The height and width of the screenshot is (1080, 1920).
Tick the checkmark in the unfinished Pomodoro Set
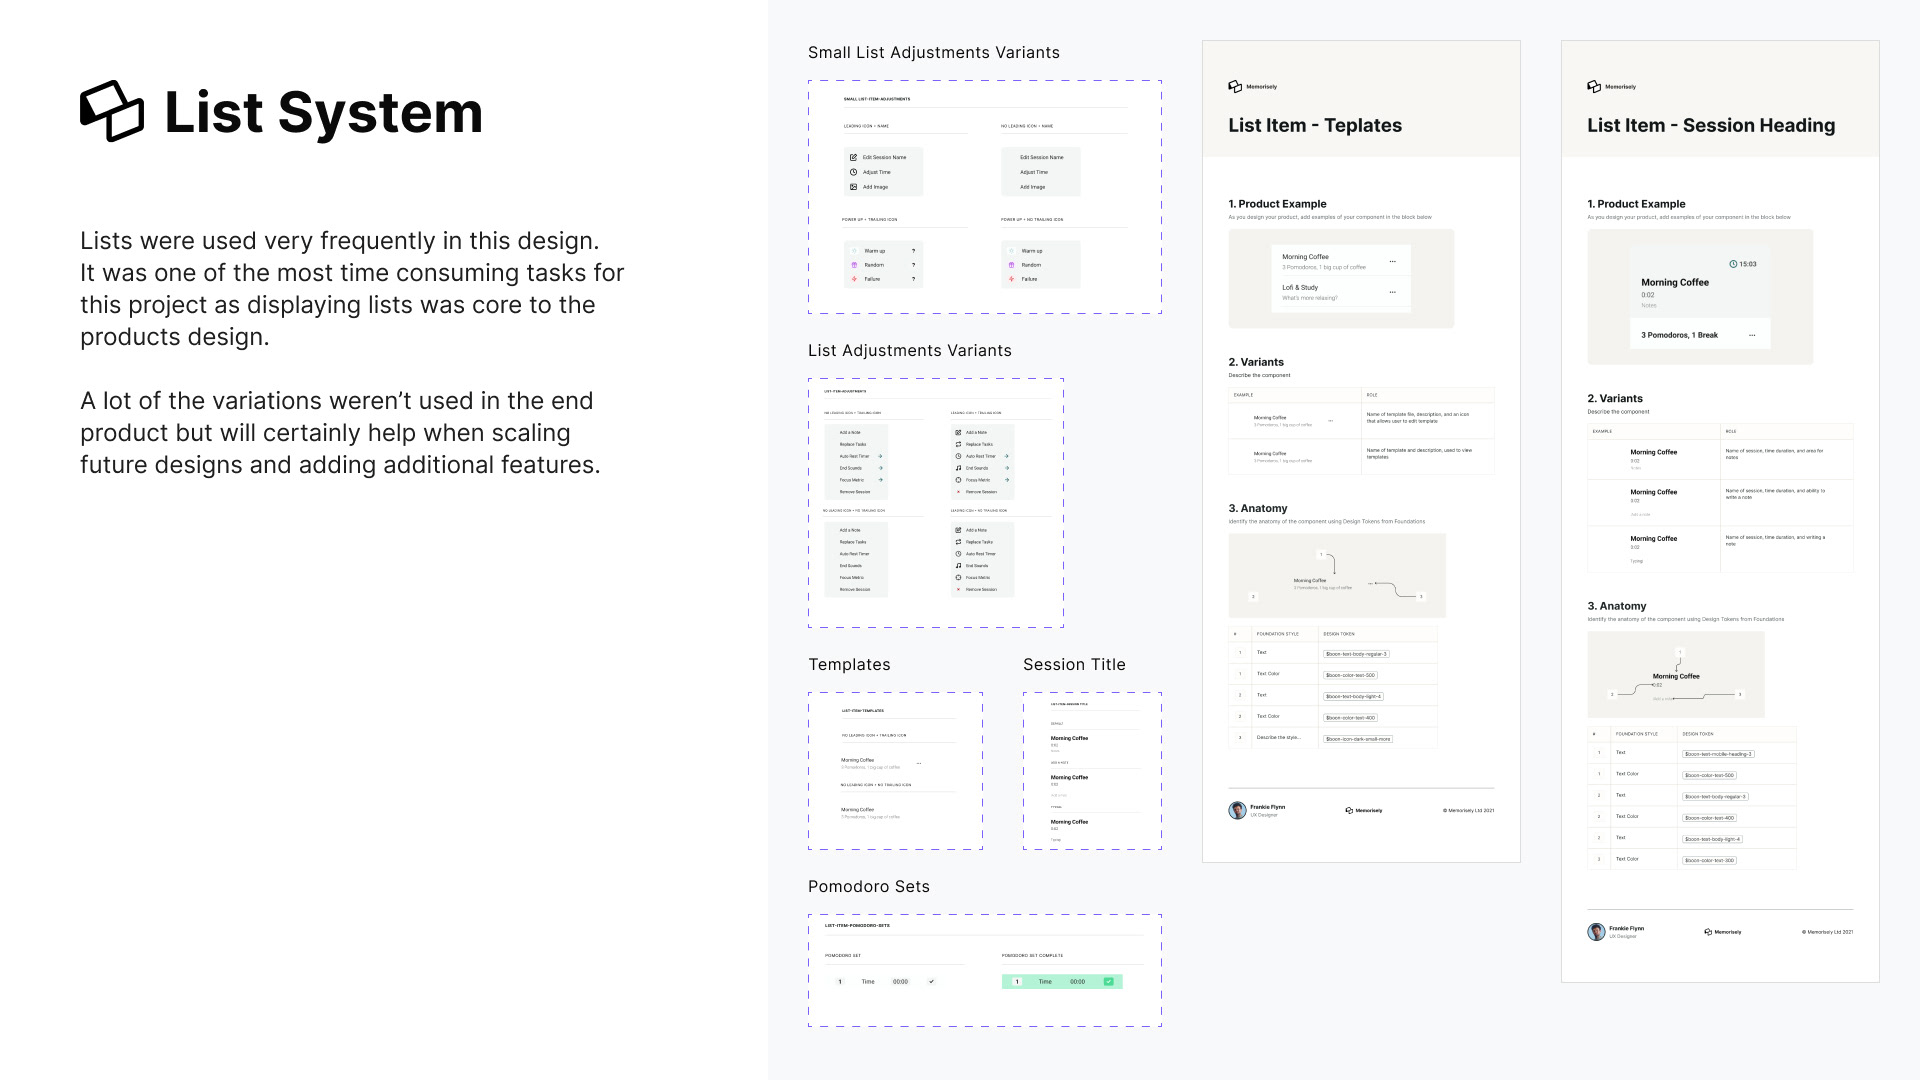point(931,982)
